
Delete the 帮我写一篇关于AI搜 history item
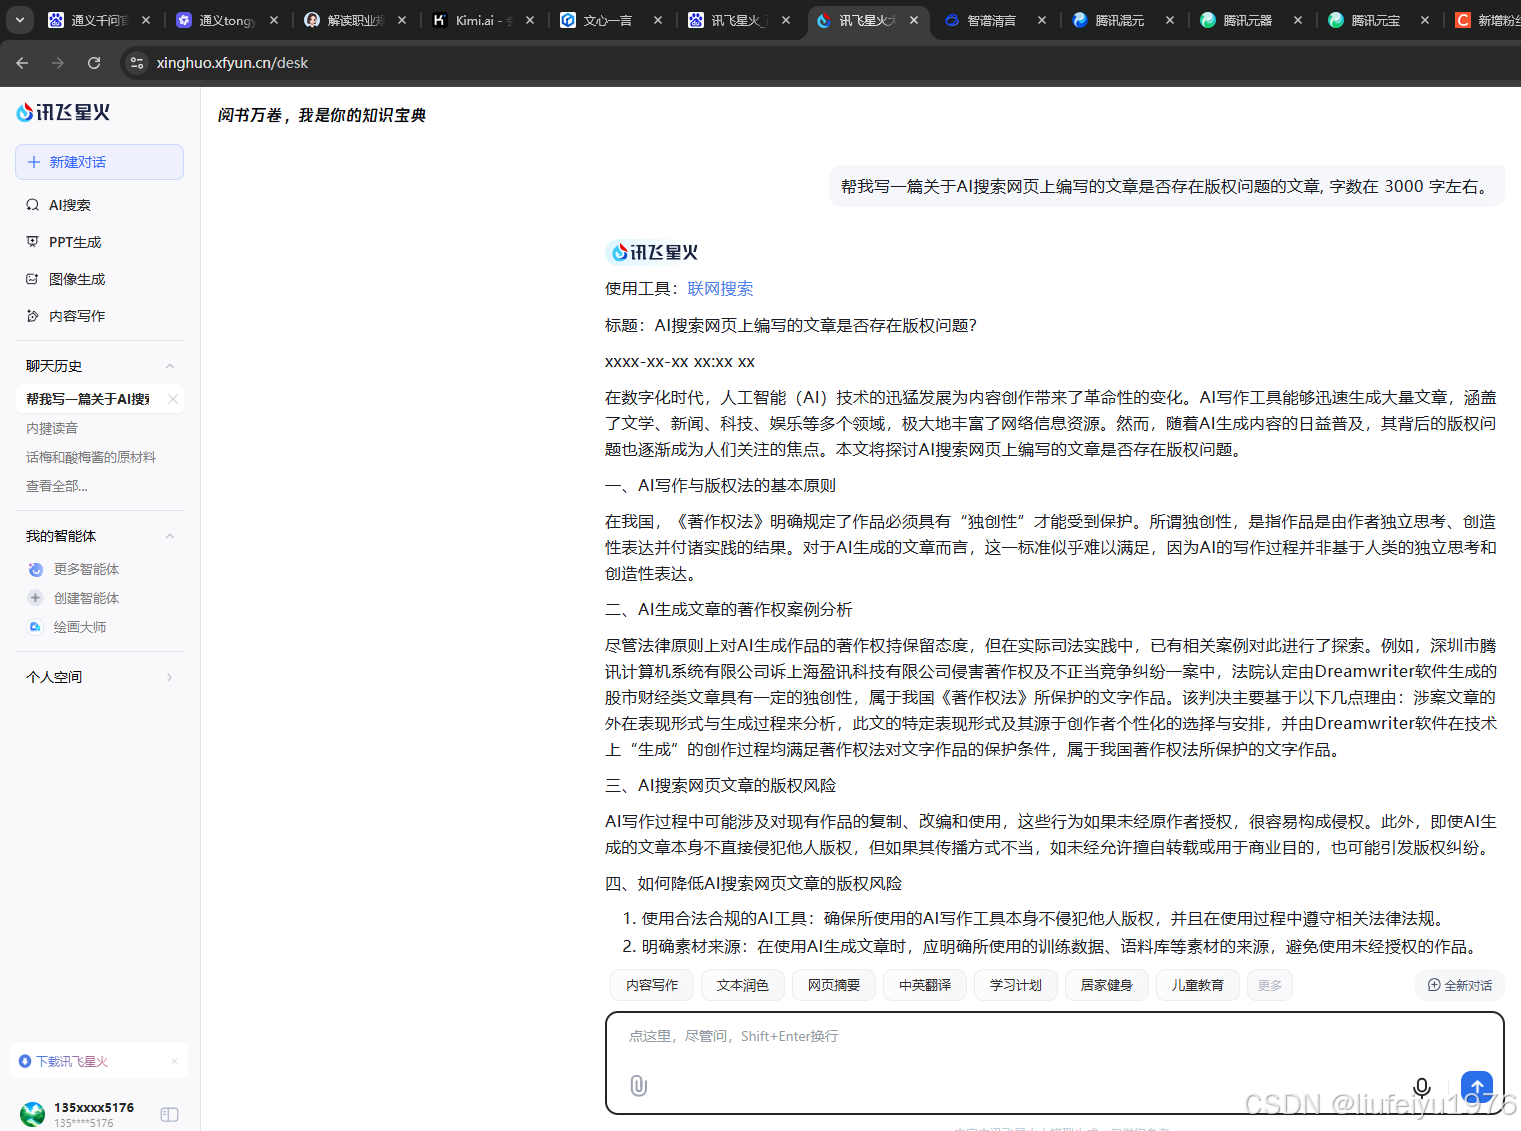coord(173,399)
